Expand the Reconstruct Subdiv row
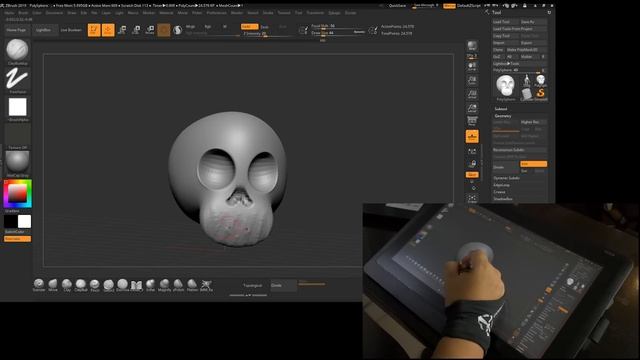 pyautogui.click(x=520, y=150)
